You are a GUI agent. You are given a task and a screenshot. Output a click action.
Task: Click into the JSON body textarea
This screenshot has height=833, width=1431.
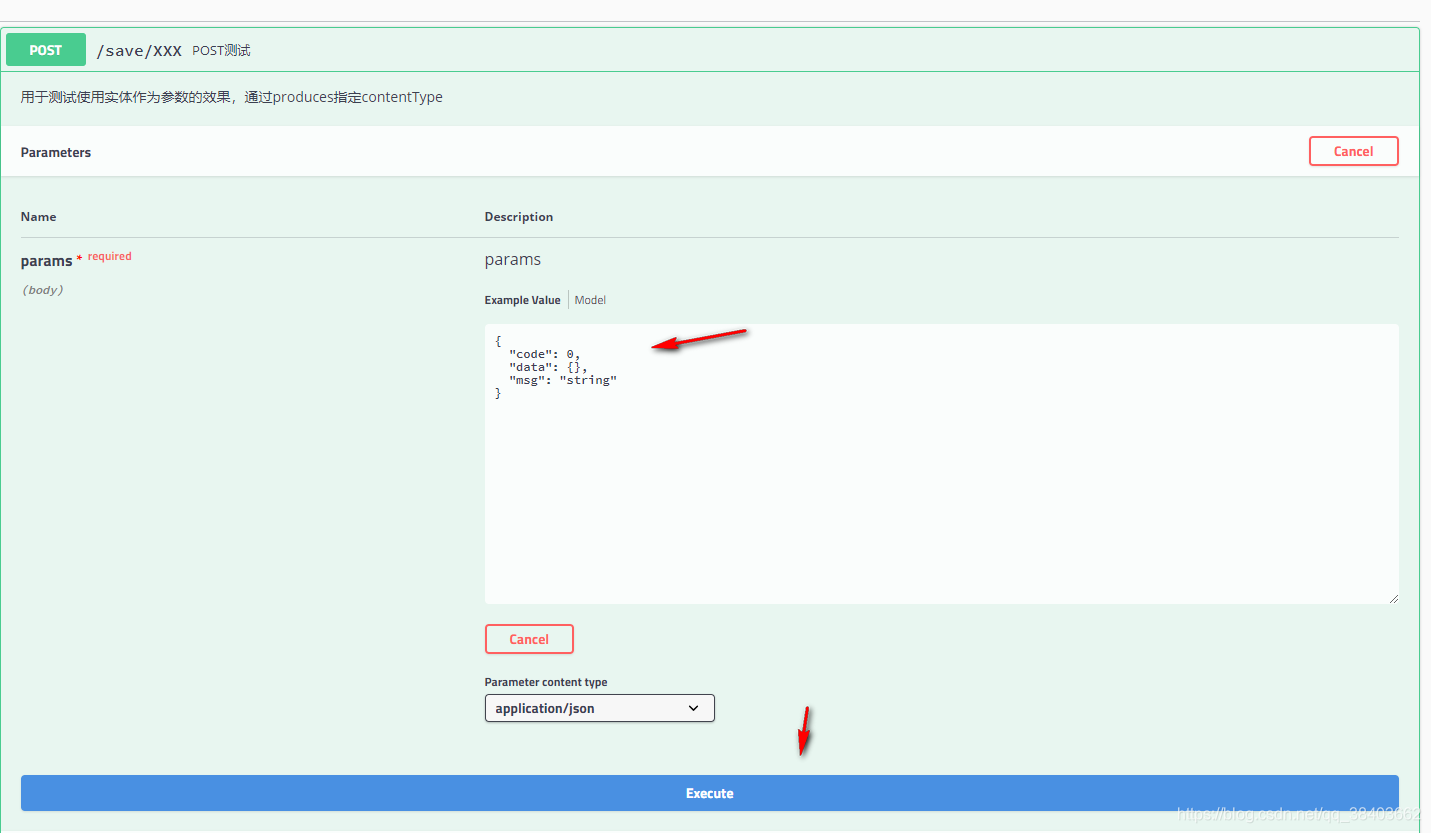pos(941,464)
